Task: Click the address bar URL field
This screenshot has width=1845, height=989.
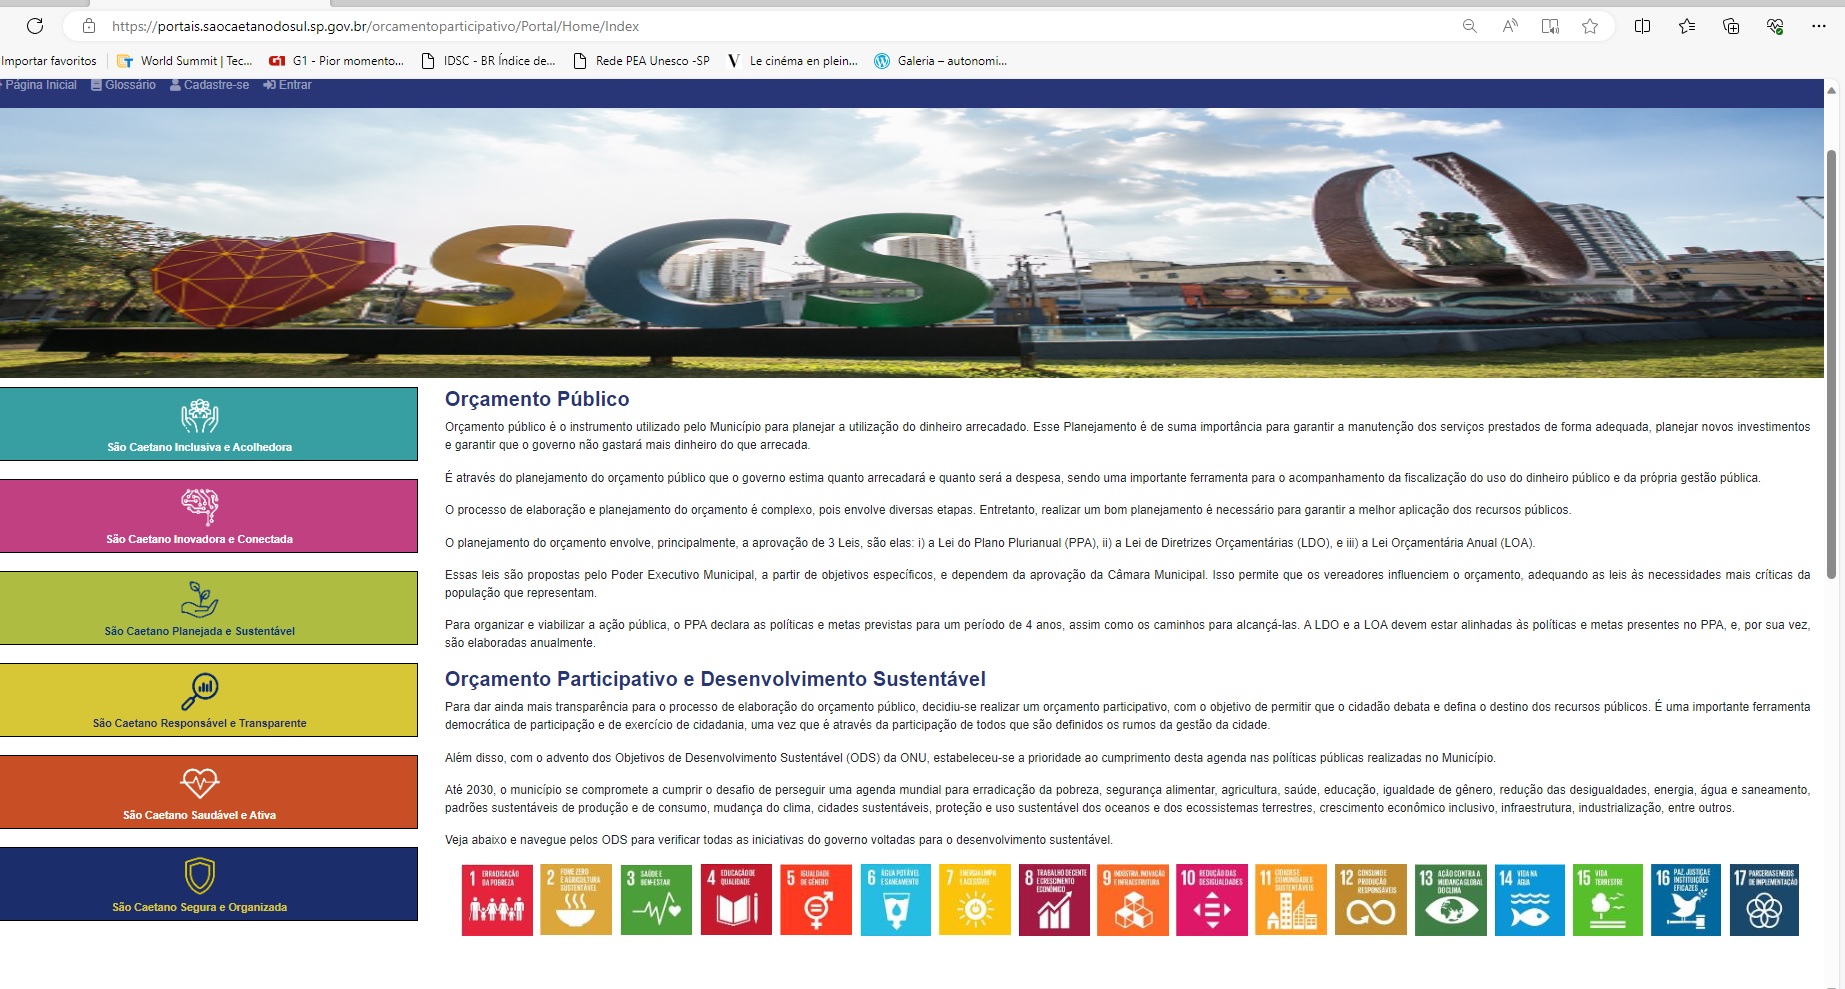Action: [x=700, y=27]
